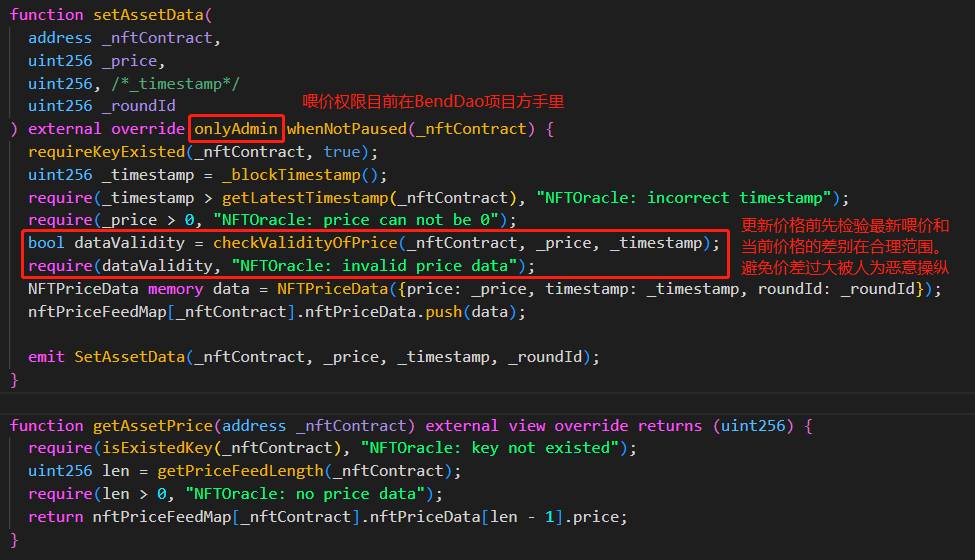Screen dimensions: 975x560
Task: Click the _blockTimestamp() call
Action: 300,175
